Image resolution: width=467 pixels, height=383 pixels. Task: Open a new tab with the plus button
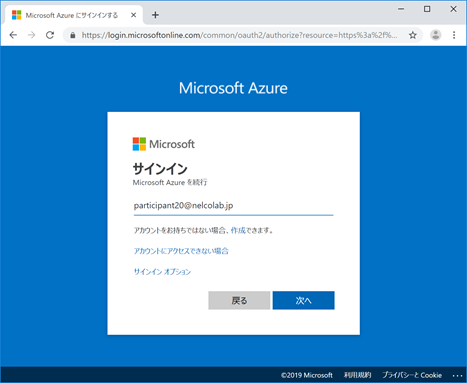(x=155, y=15)
